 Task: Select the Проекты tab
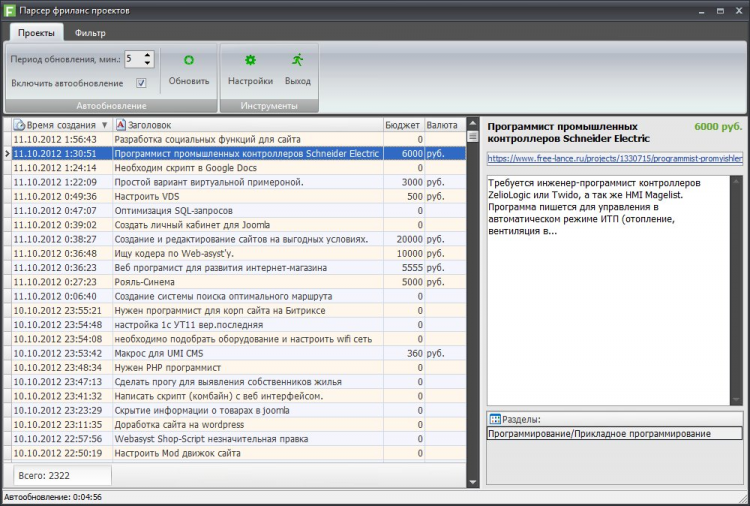click(x=36, y=33)
